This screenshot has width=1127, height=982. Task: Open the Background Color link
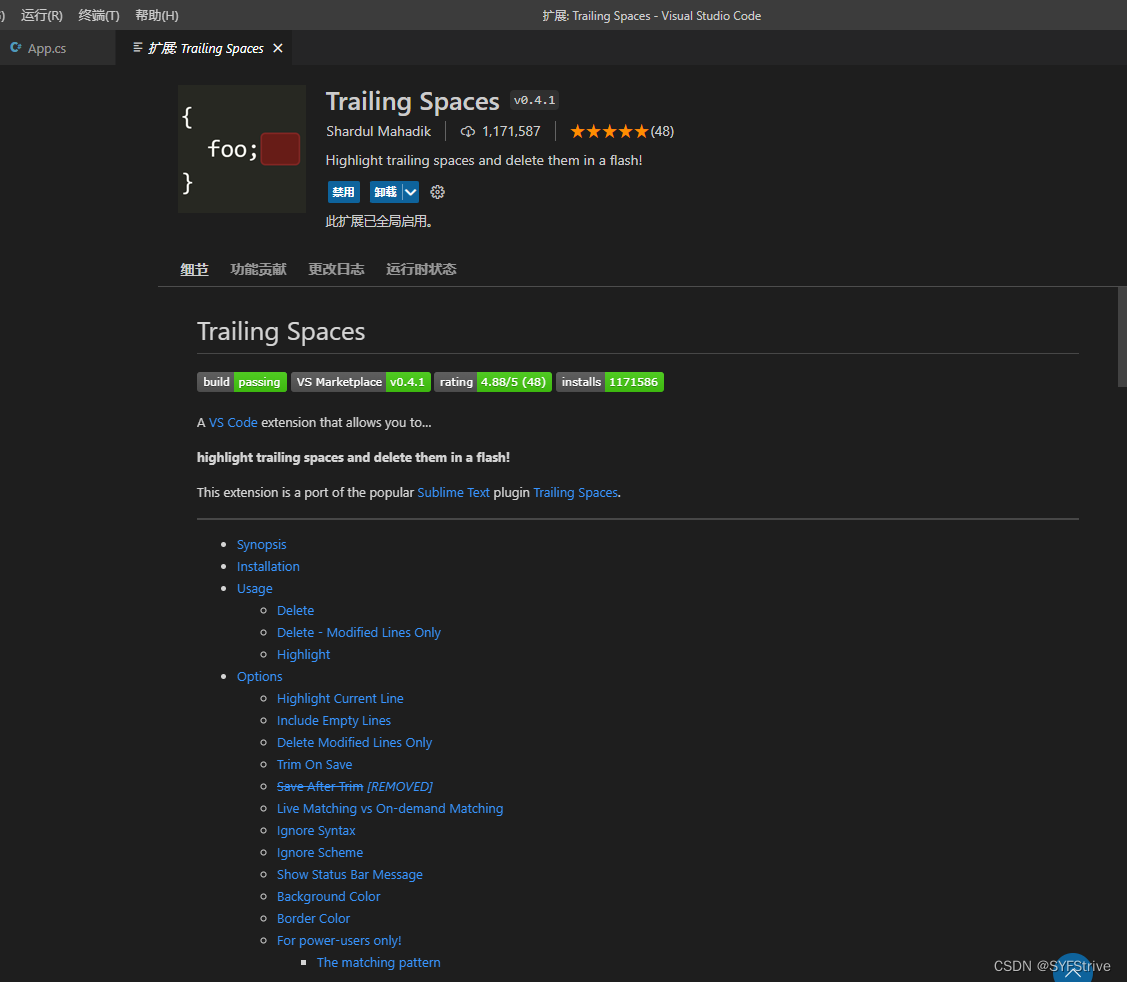(x=328, y=897)
